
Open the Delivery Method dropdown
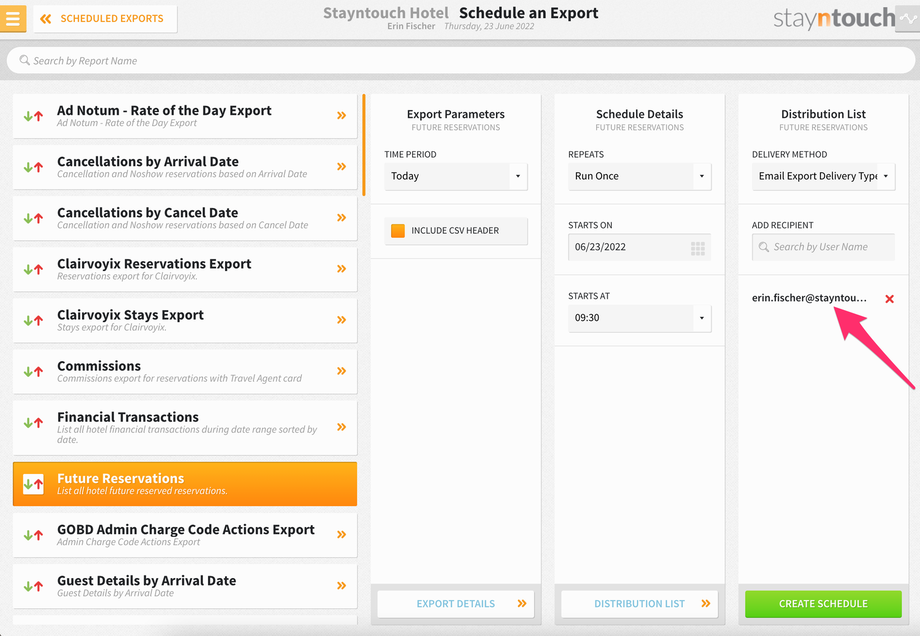coord(823,176)
